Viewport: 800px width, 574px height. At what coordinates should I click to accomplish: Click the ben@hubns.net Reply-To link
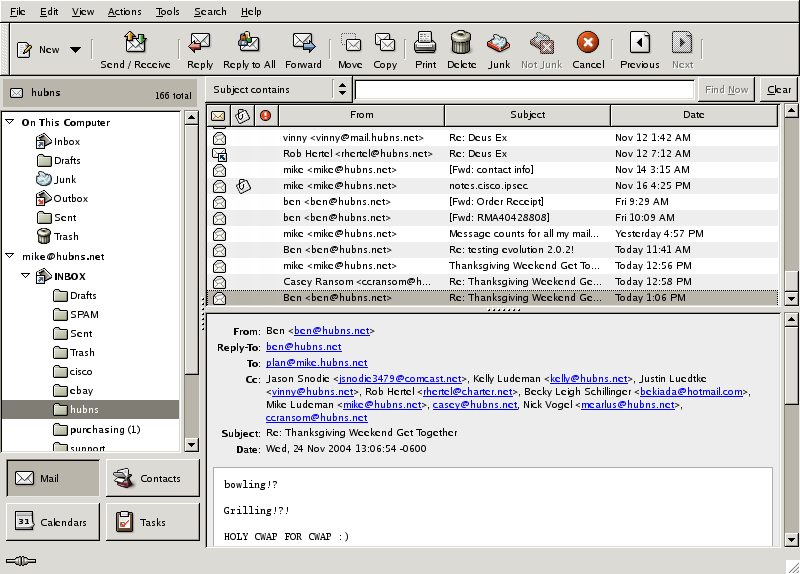303,347
